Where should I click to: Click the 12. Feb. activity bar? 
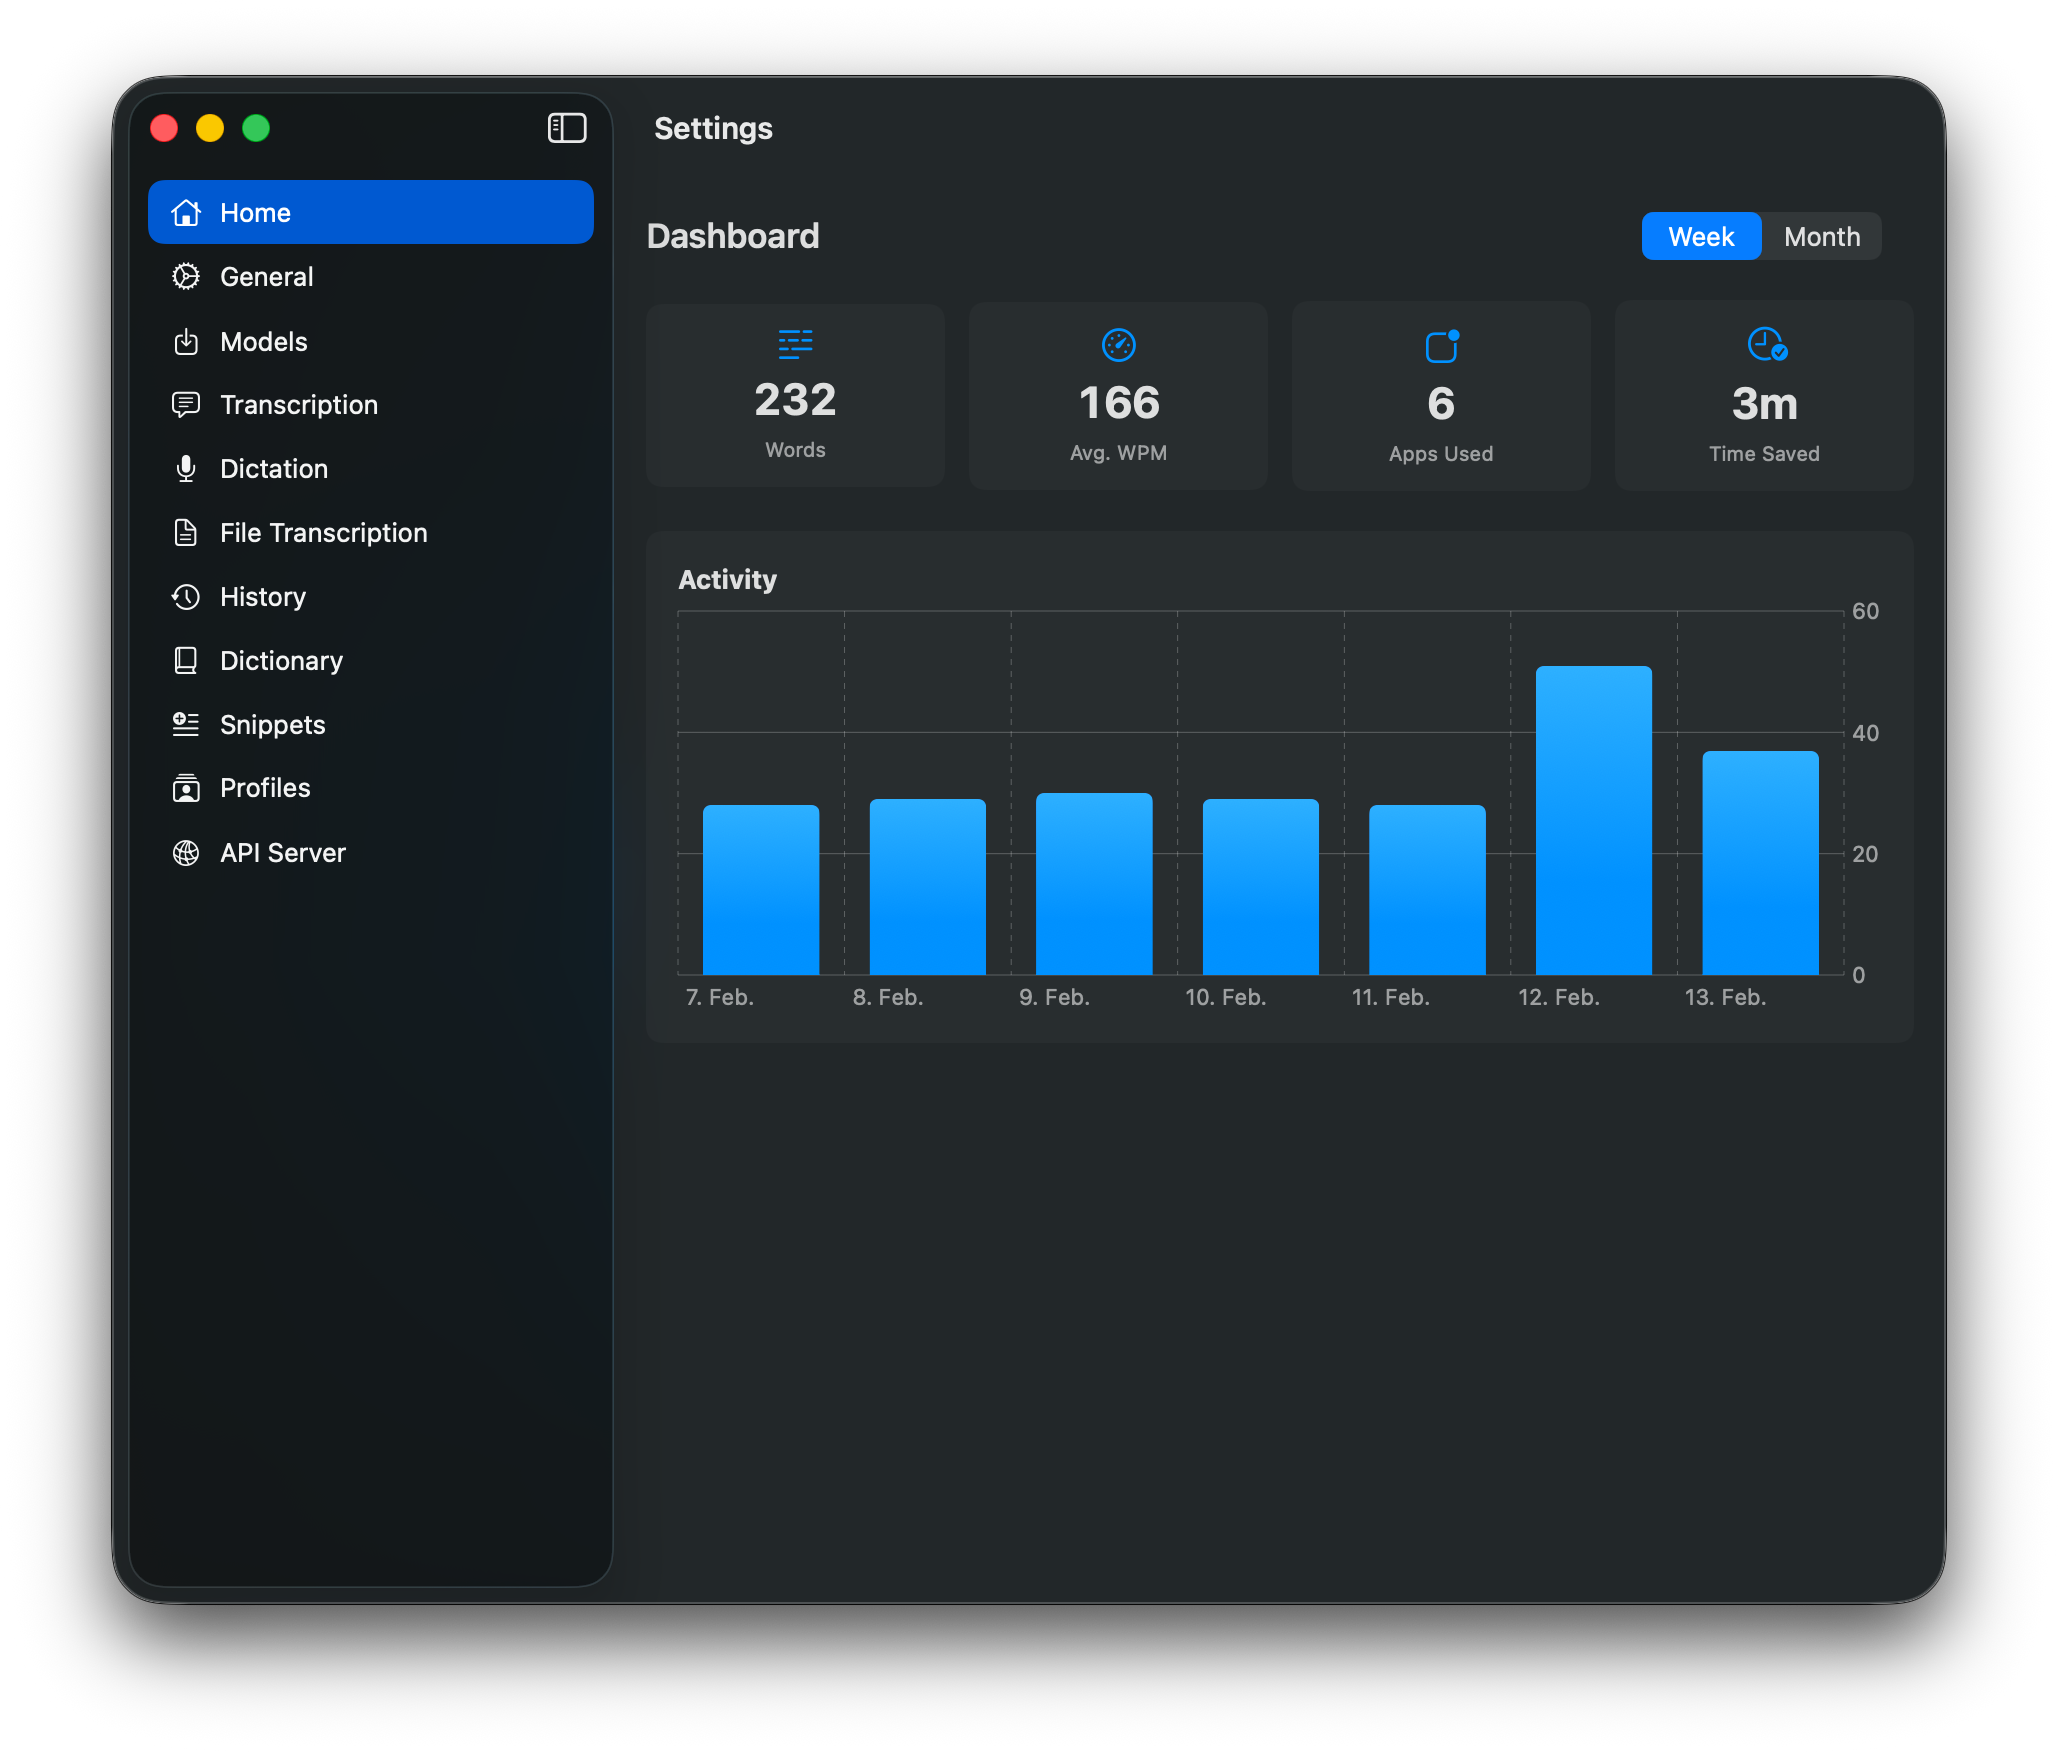click(1593, 820)
